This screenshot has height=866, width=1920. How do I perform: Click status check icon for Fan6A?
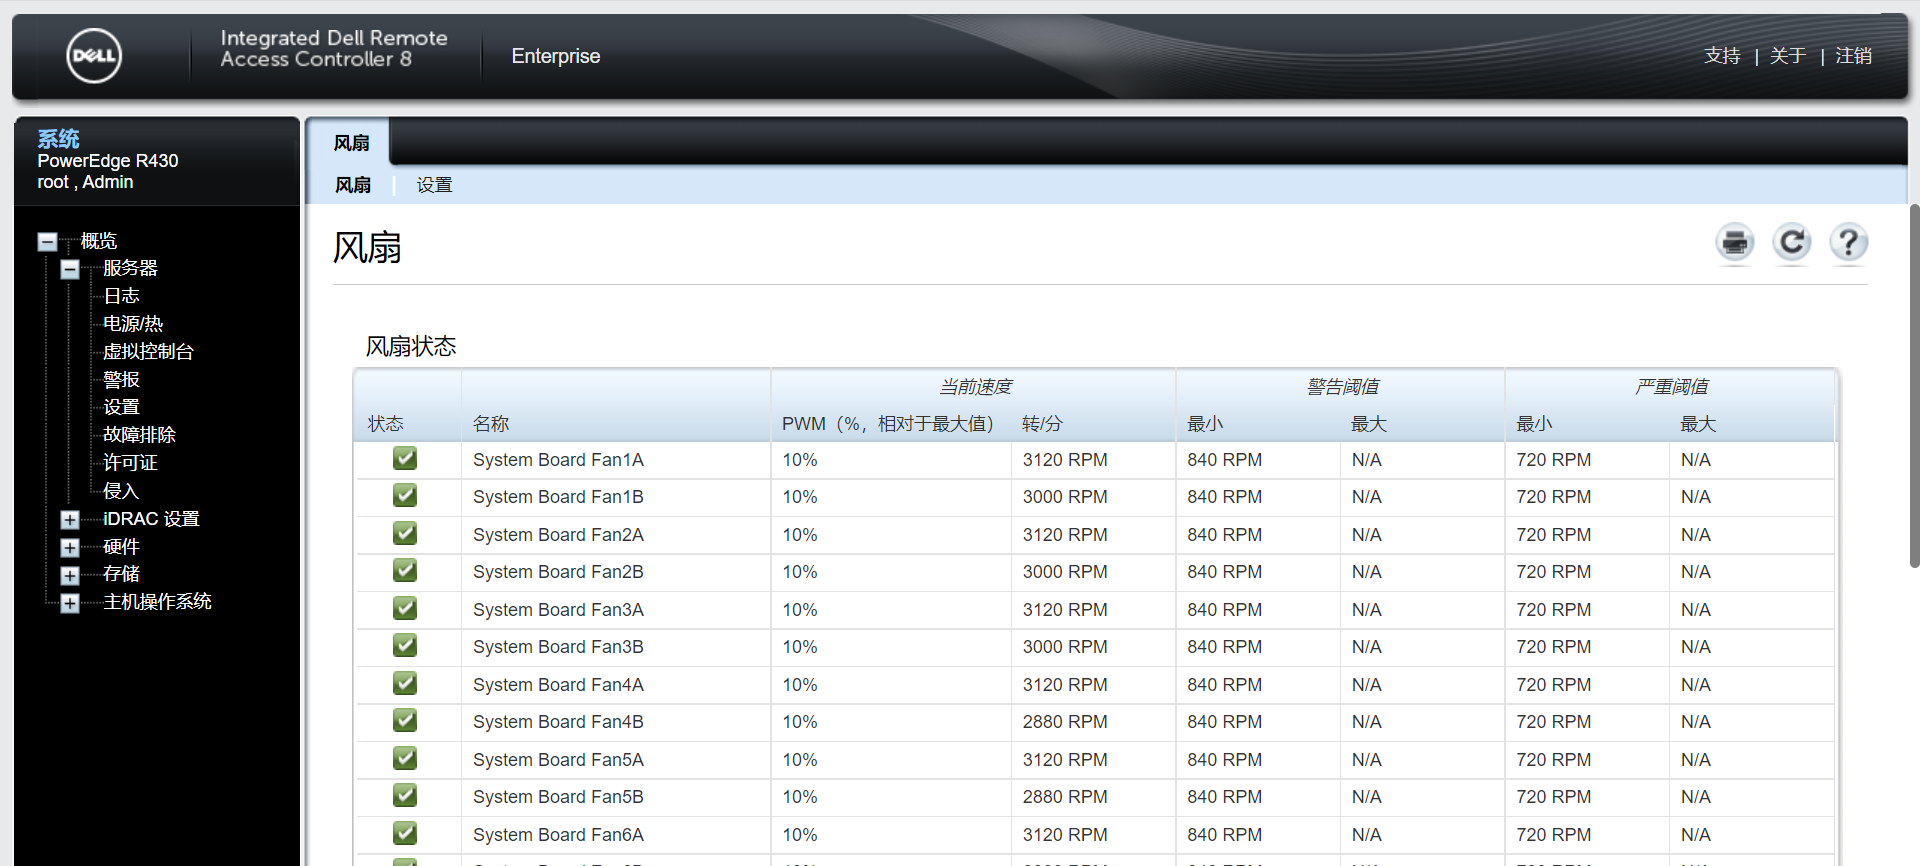(x=405, y=834)
